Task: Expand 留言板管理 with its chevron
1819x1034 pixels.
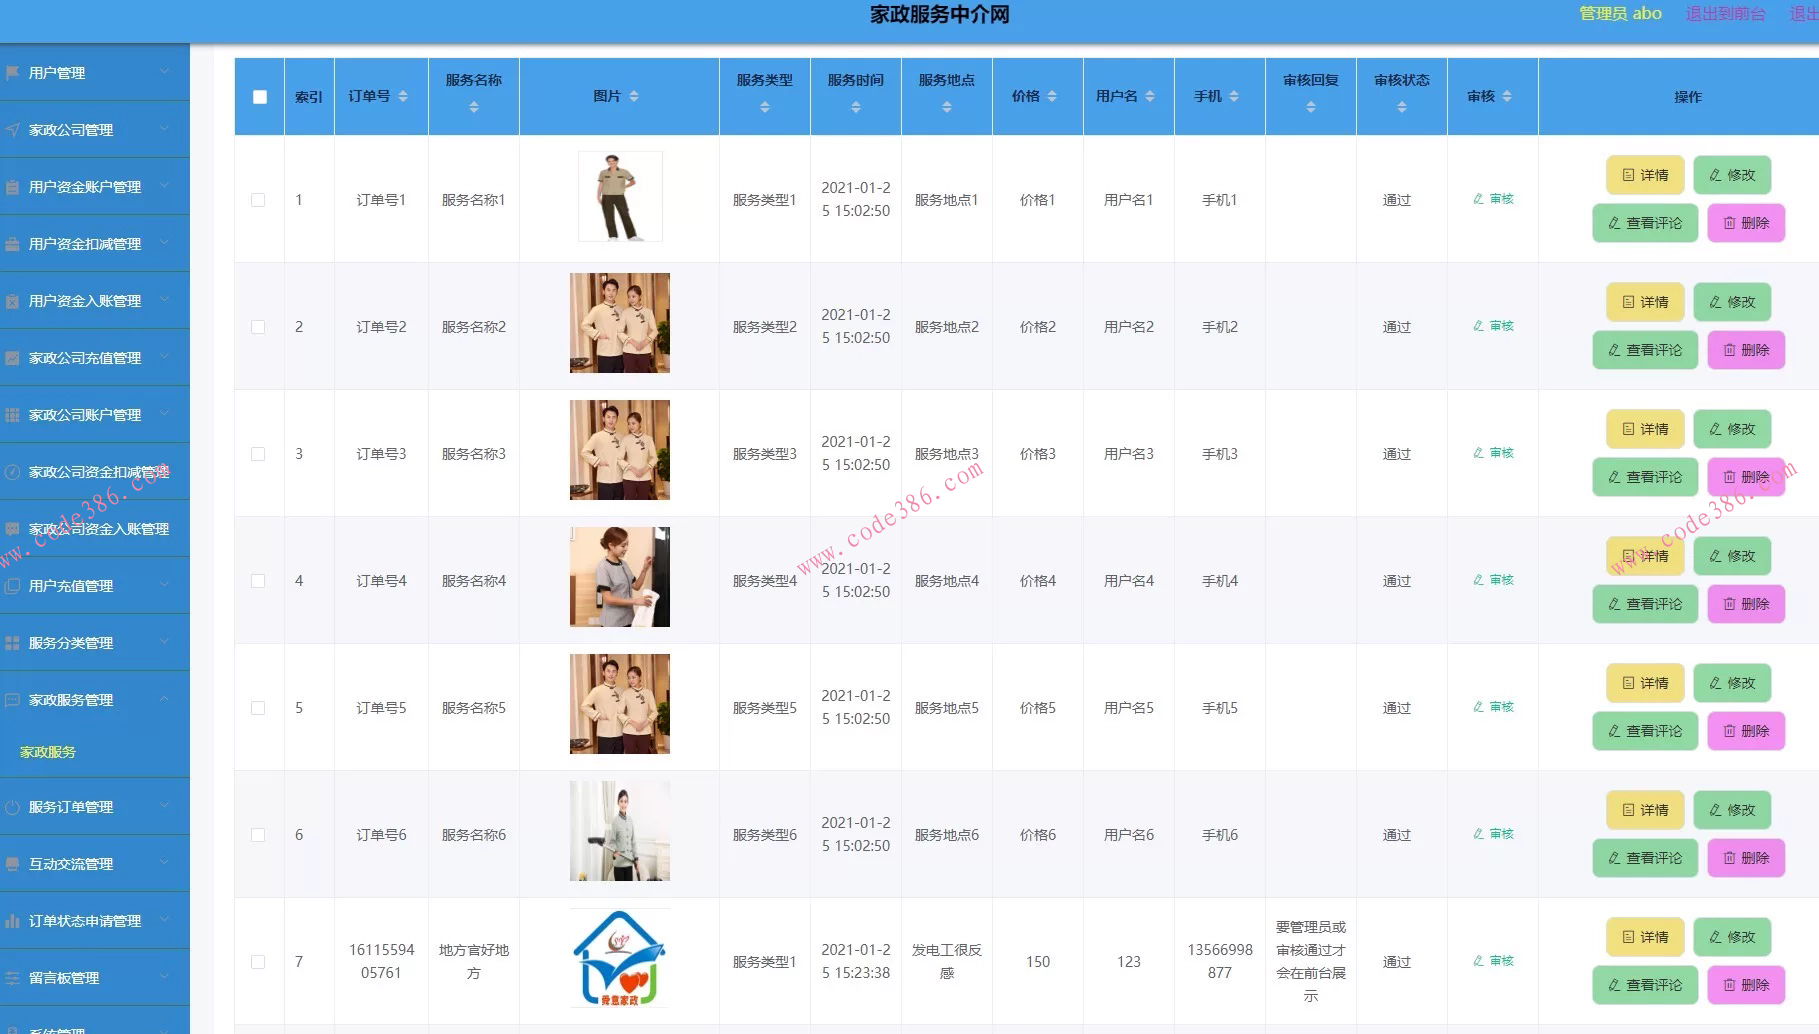Action: pos(164,977)
